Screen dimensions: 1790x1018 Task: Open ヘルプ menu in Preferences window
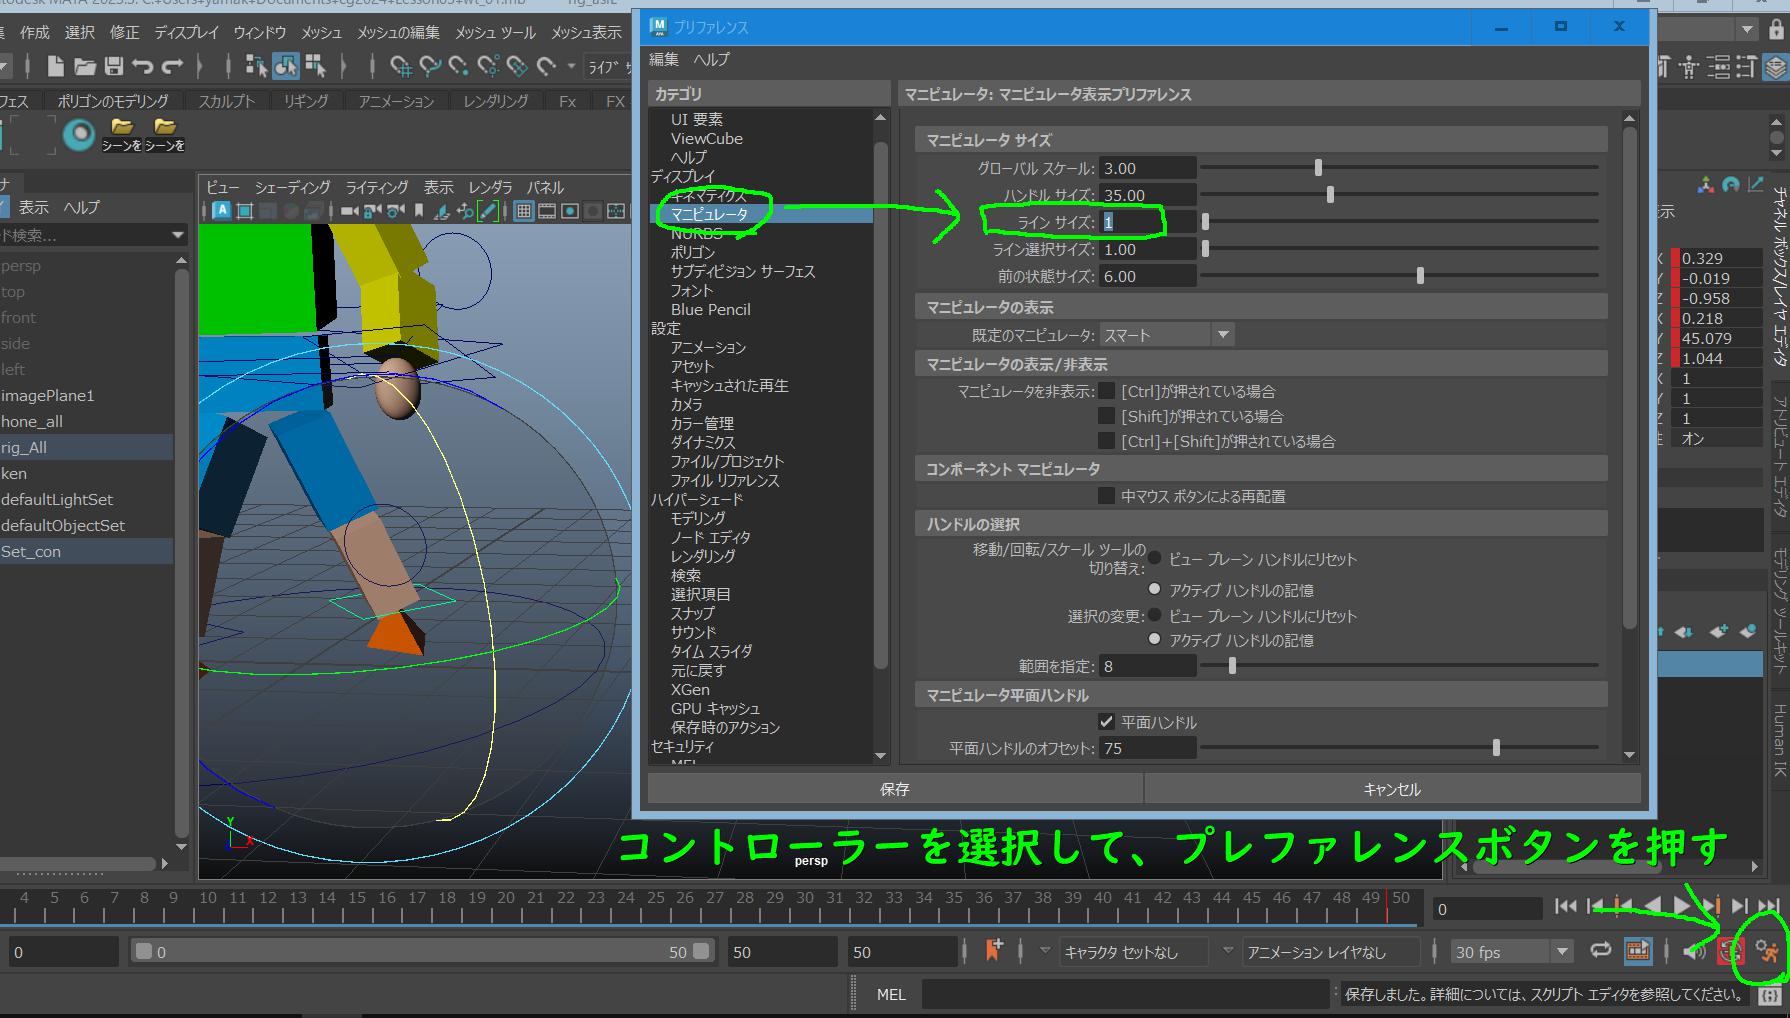[712, 60]
